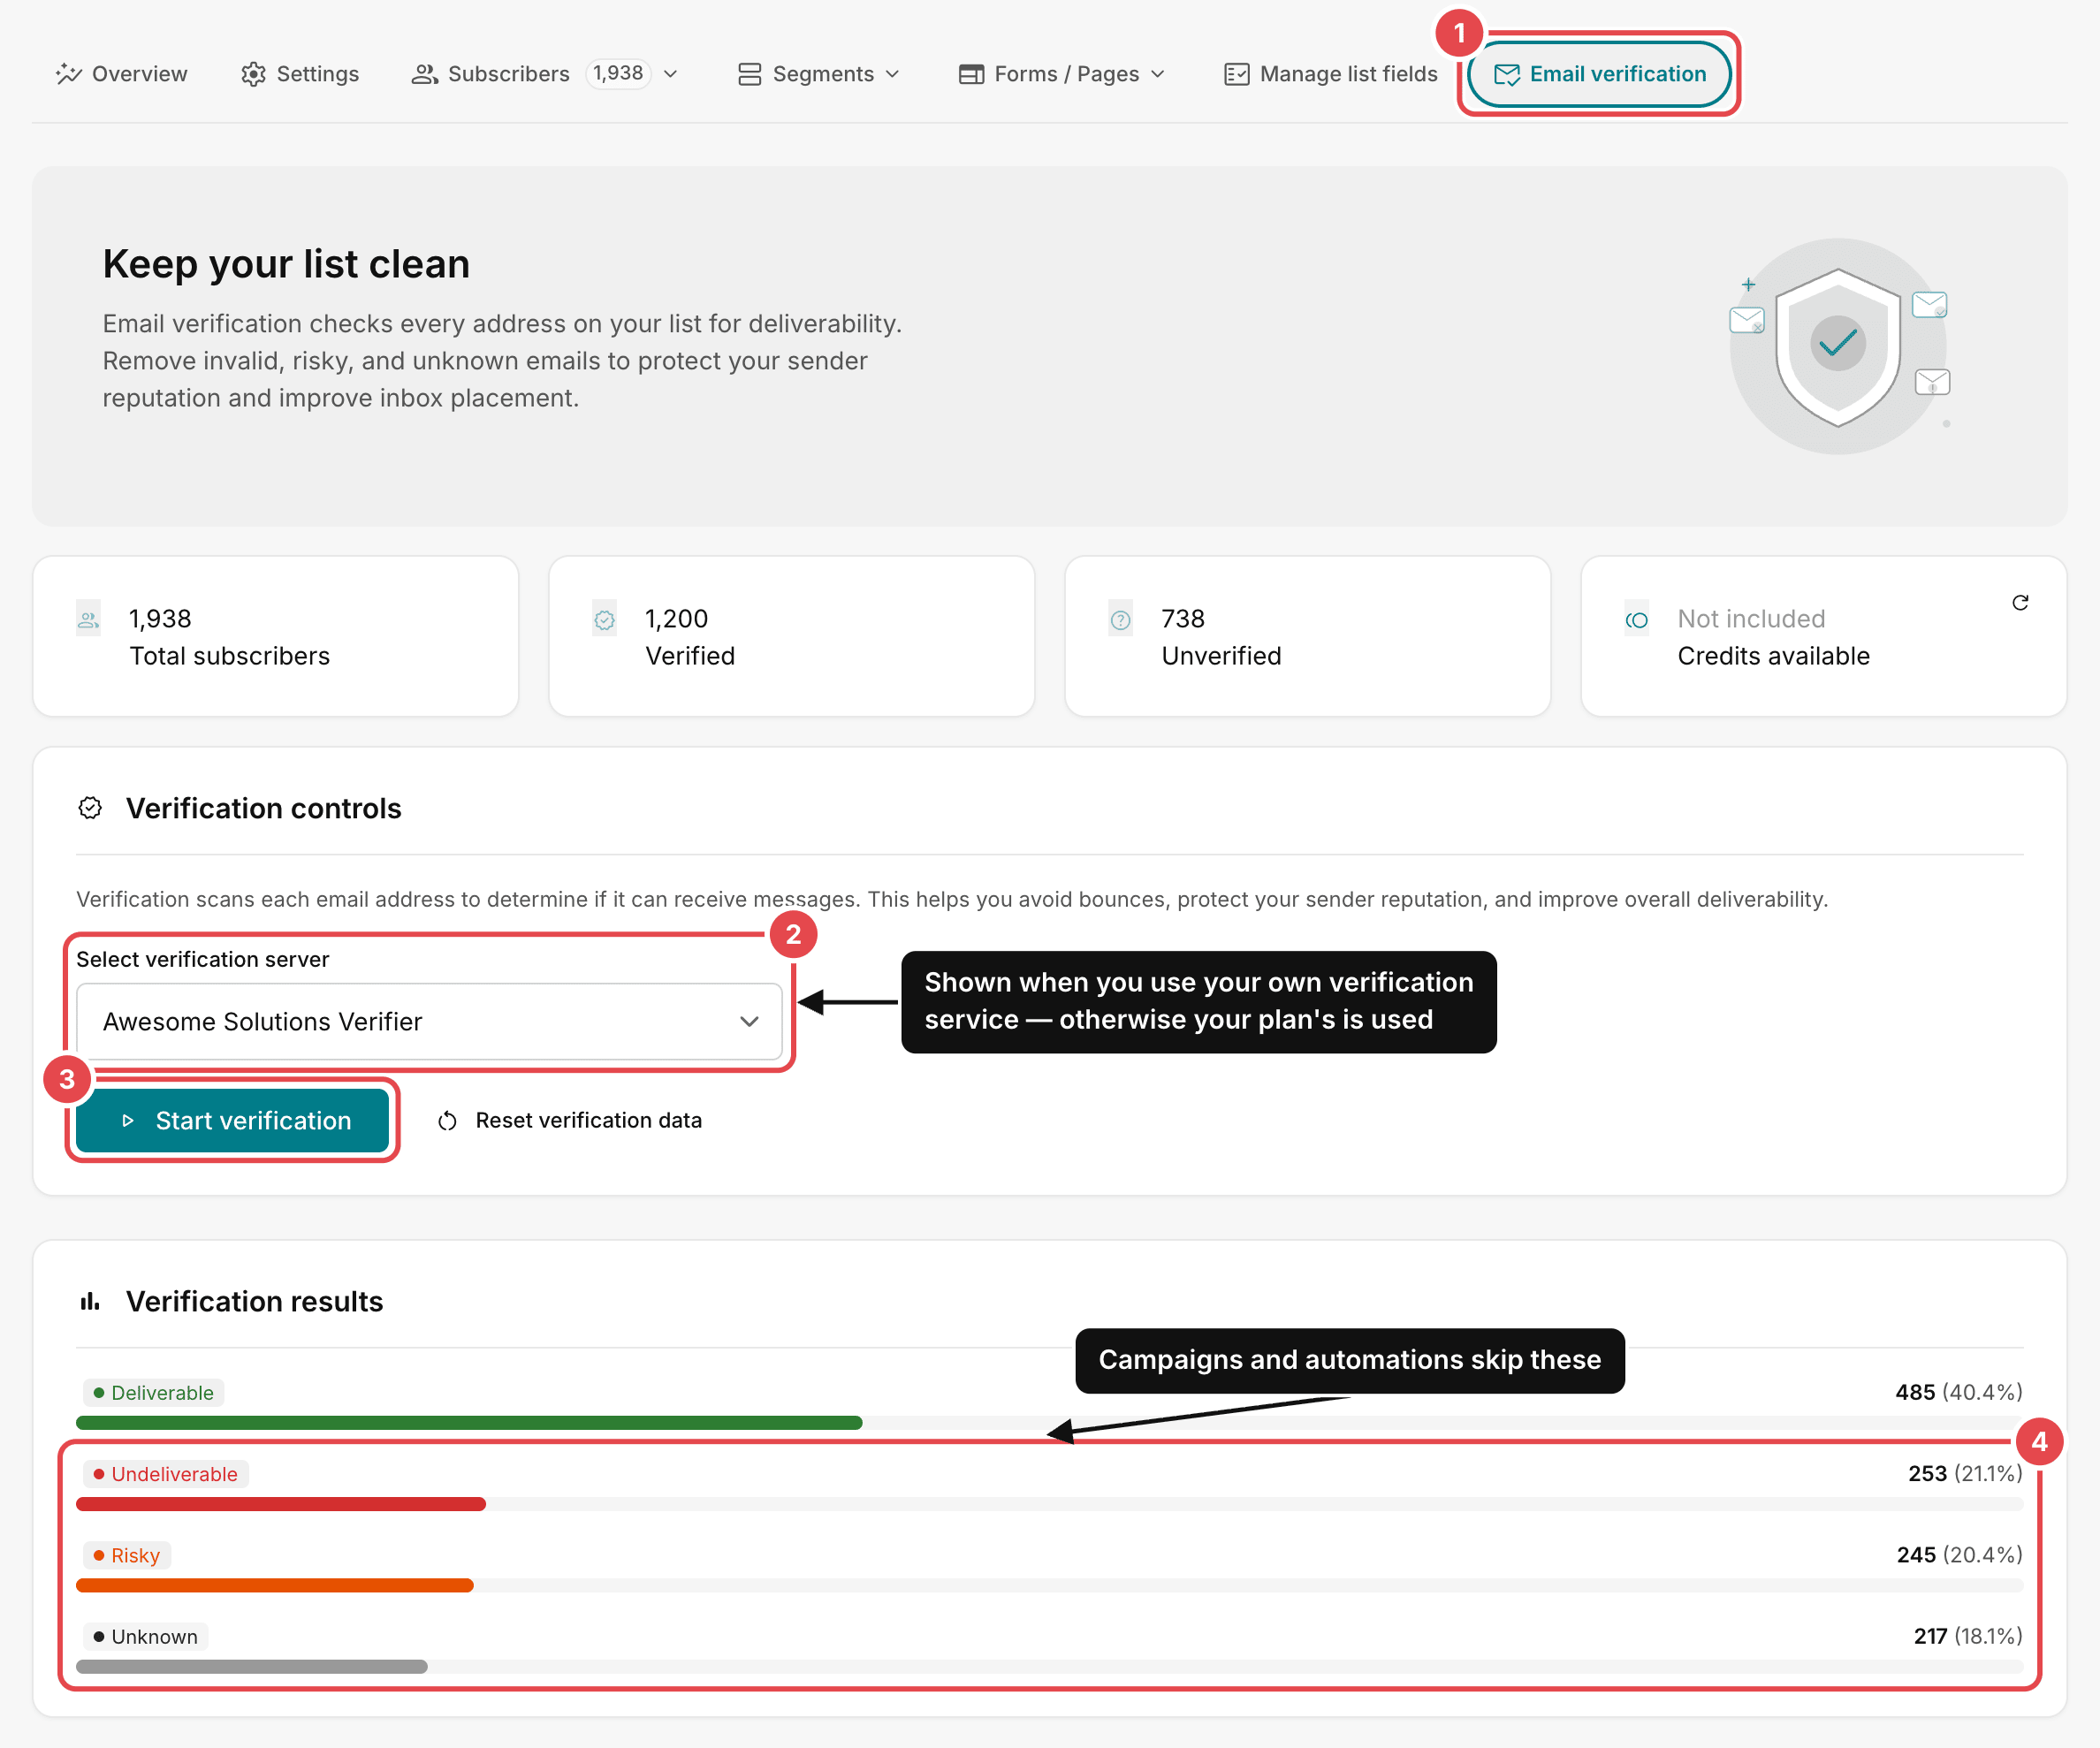The image size is (2100, 1748).
Task: Click the Subscribers people icon
Action: pyautogui.click(x=425, y=74)
